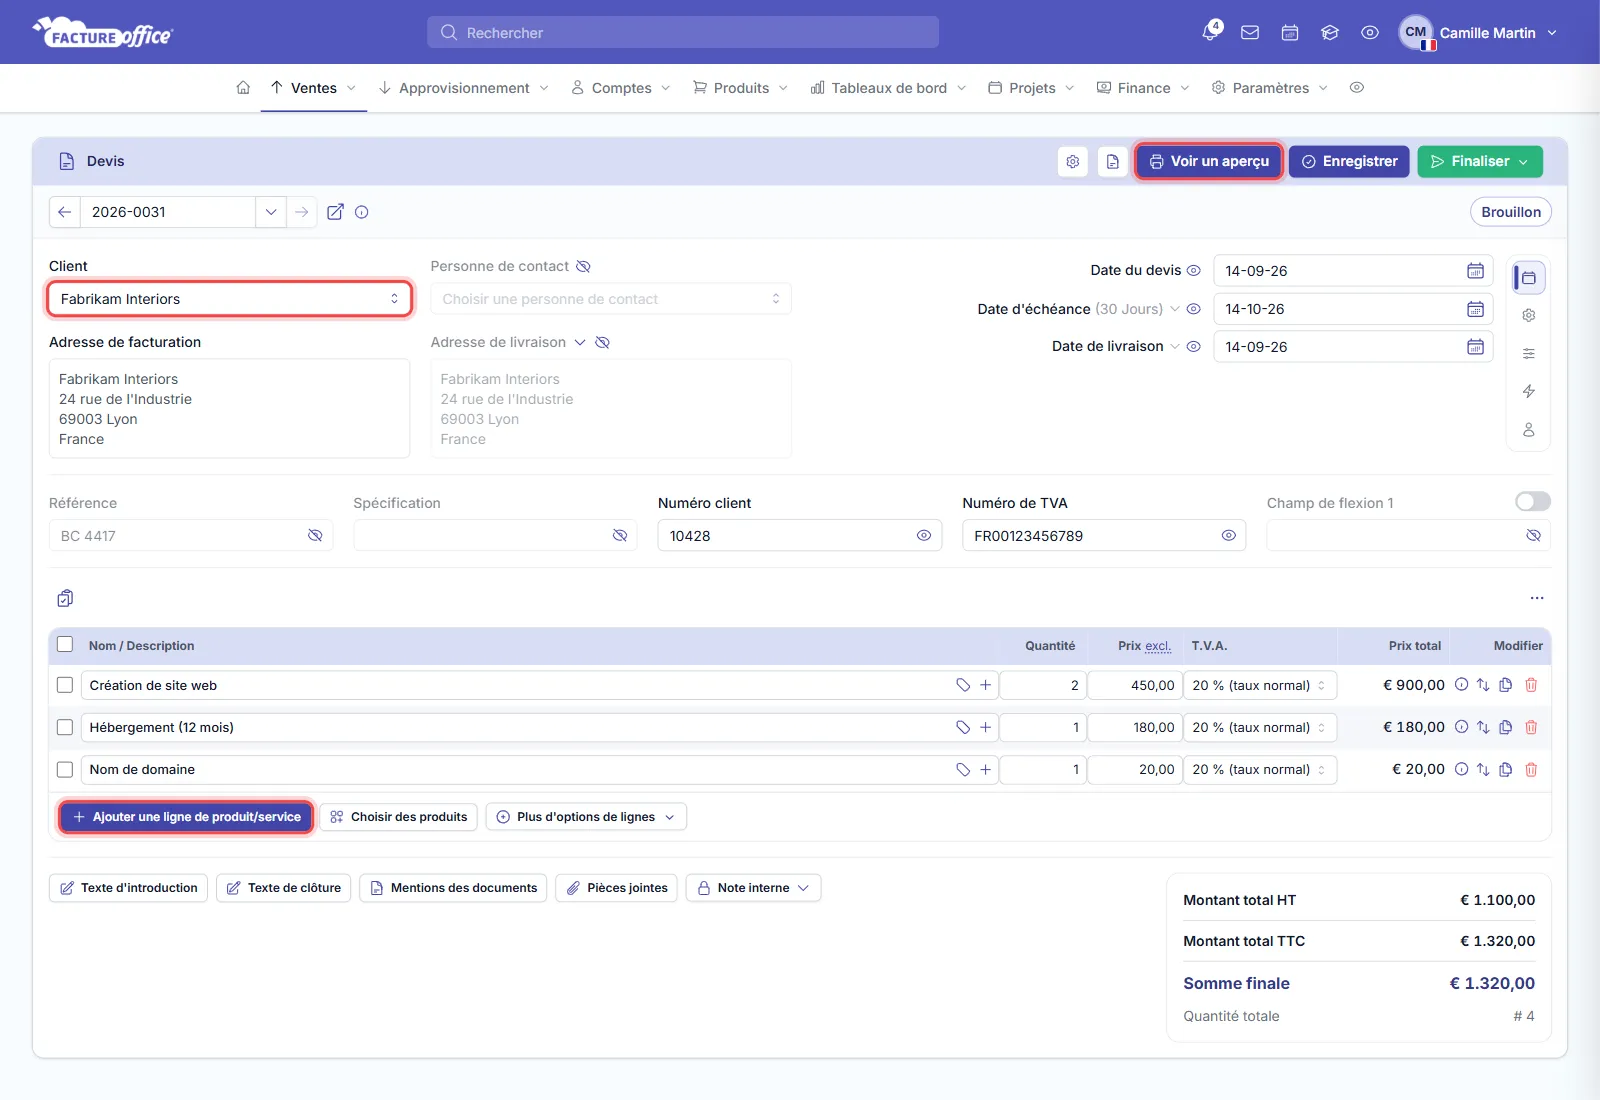This screenshot has height=1100, width=1600.
Task: Open T.V.A. dropdown for Création de site web
Action: coord(1260,685)
